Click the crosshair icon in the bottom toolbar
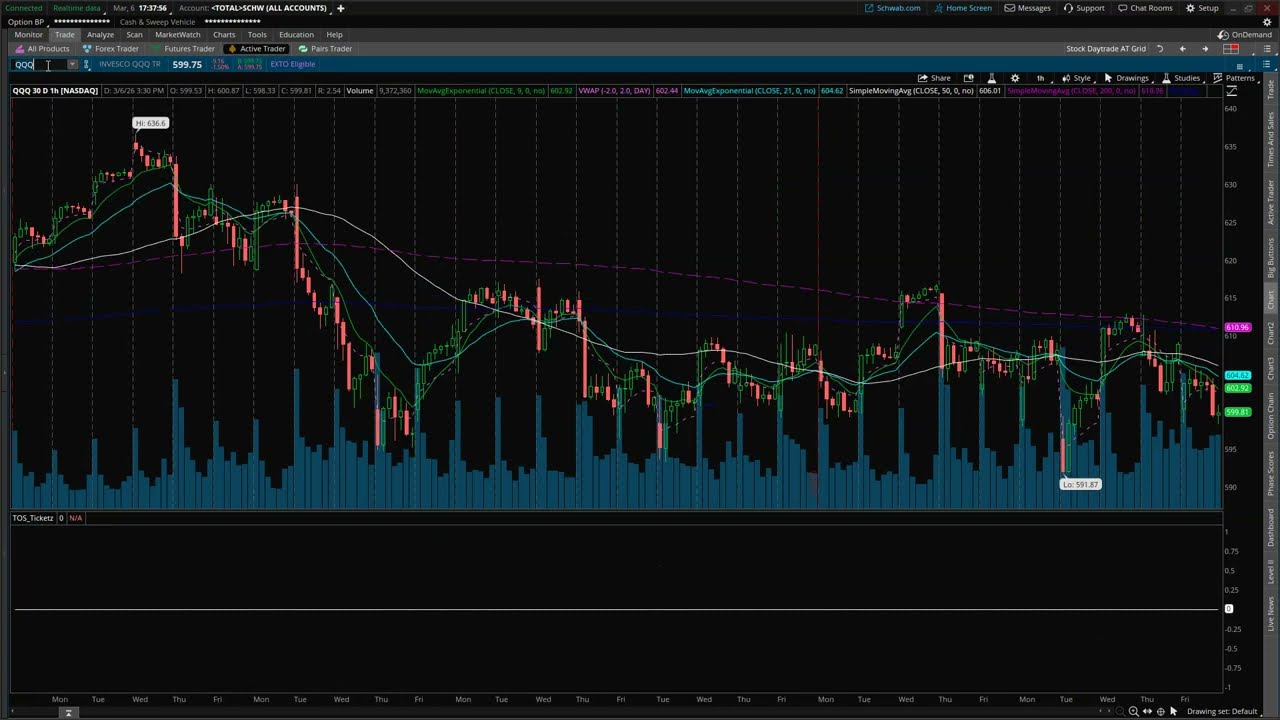Viewport: 1280px width, 720px height. 1160,711
